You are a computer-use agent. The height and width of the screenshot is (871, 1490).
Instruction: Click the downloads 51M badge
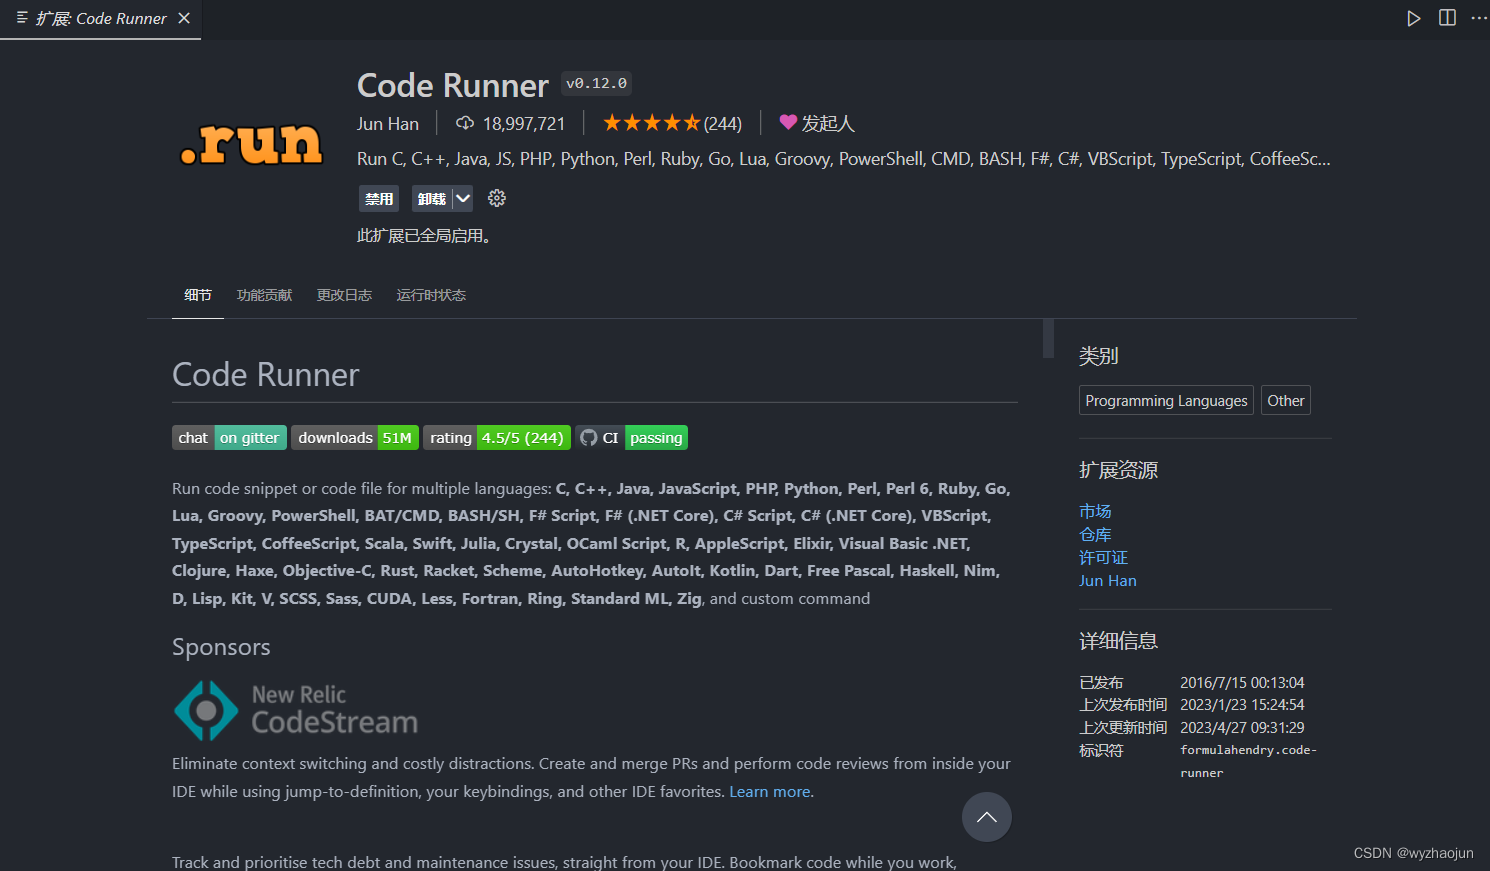355,437
